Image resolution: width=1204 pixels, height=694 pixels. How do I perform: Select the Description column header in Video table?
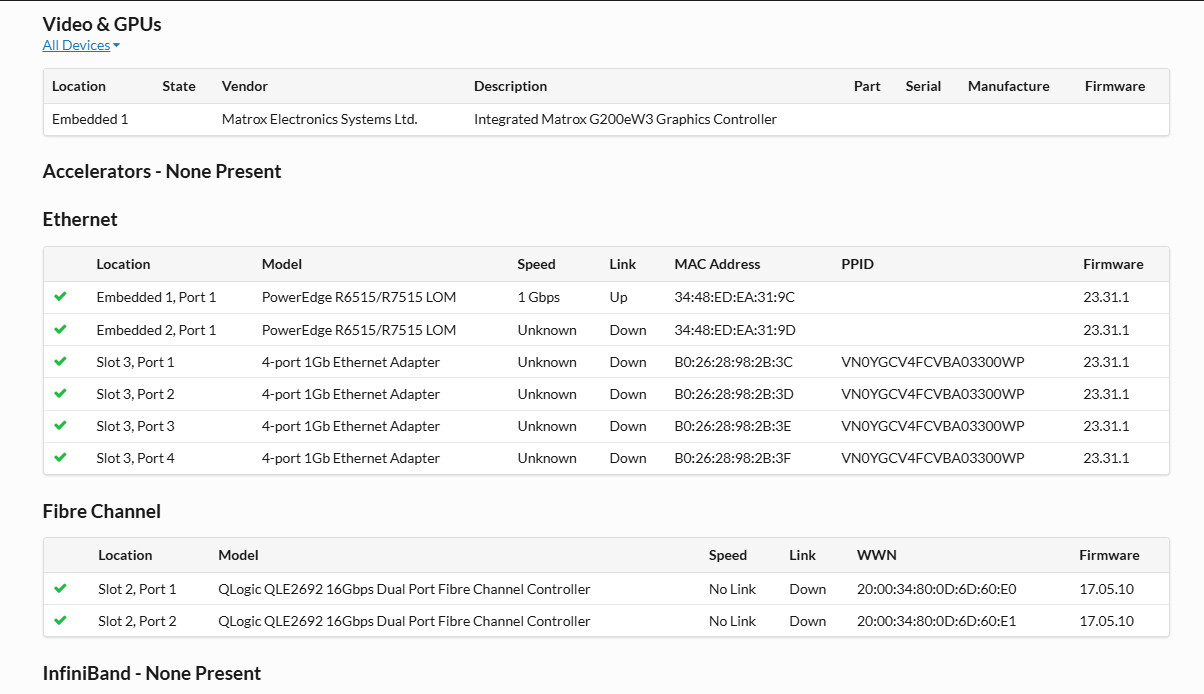[x=510, y=86]
